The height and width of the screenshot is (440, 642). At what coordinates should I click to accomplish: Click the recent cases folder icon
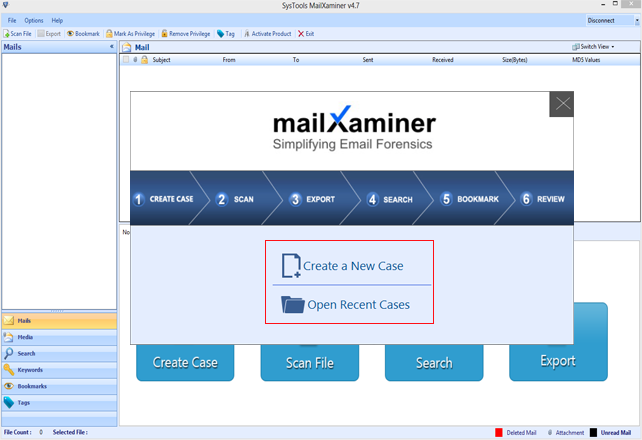(292, 305)
